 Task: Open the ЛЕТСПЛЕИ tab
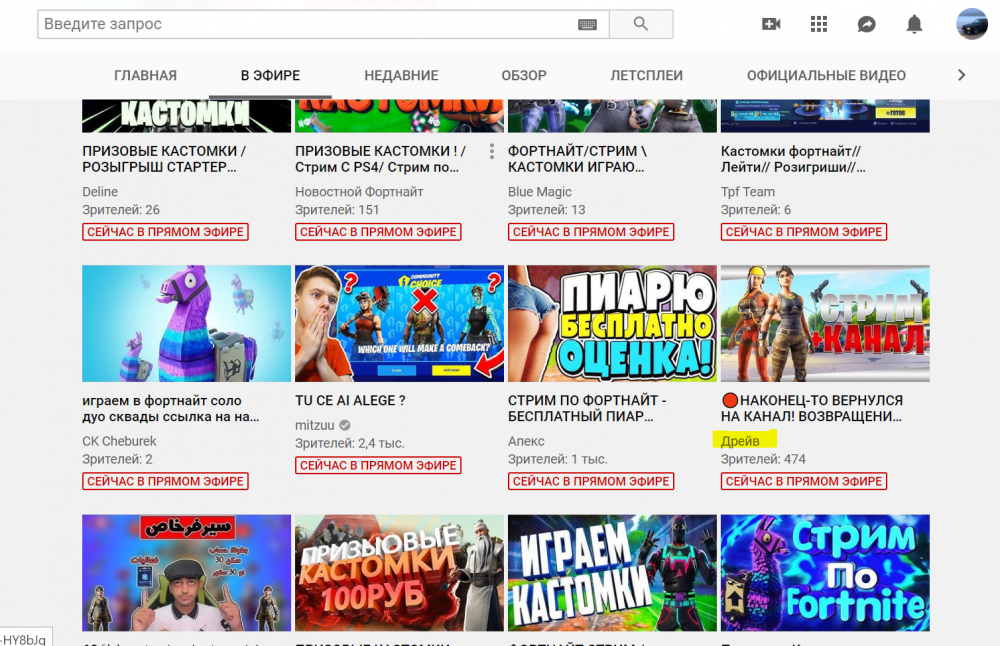(646, 75)
